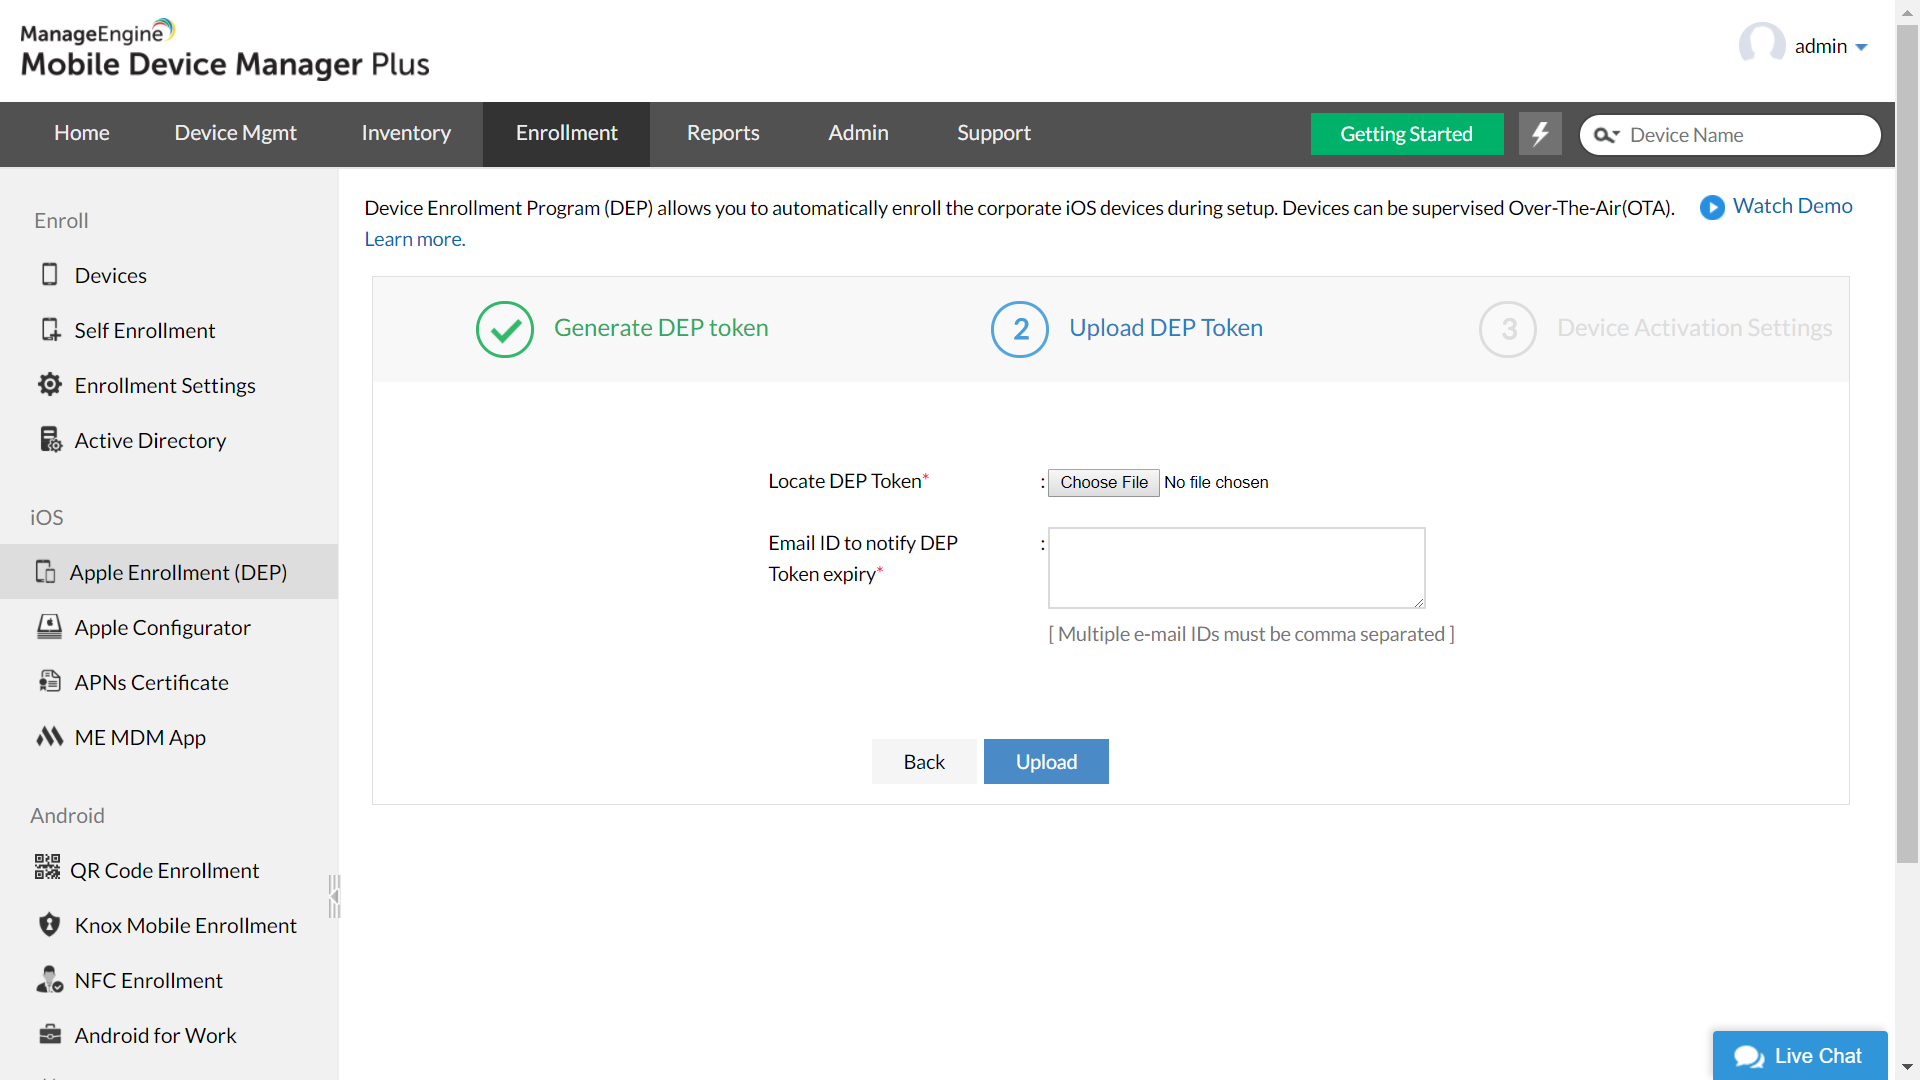Play the Watch Demo video
The height and width of the screenshot is (1080, 1920).
[x=1712, y=208]
